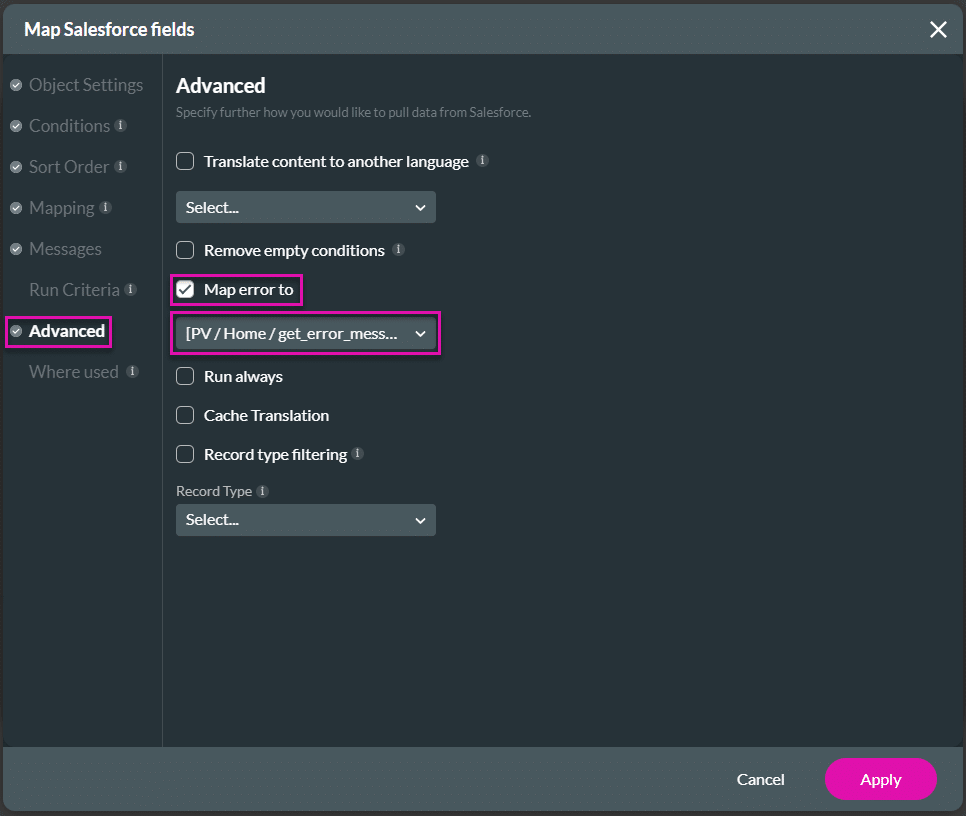
Task: Enable Translate content to another language
Action: 185,161
